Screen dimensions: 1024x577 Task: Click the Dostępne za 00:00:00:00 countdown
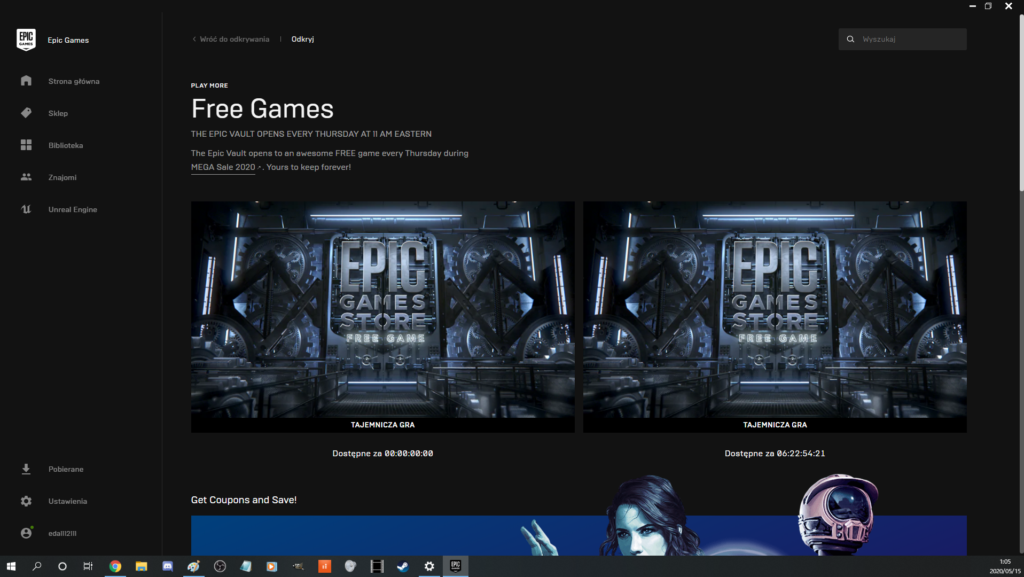383,454
